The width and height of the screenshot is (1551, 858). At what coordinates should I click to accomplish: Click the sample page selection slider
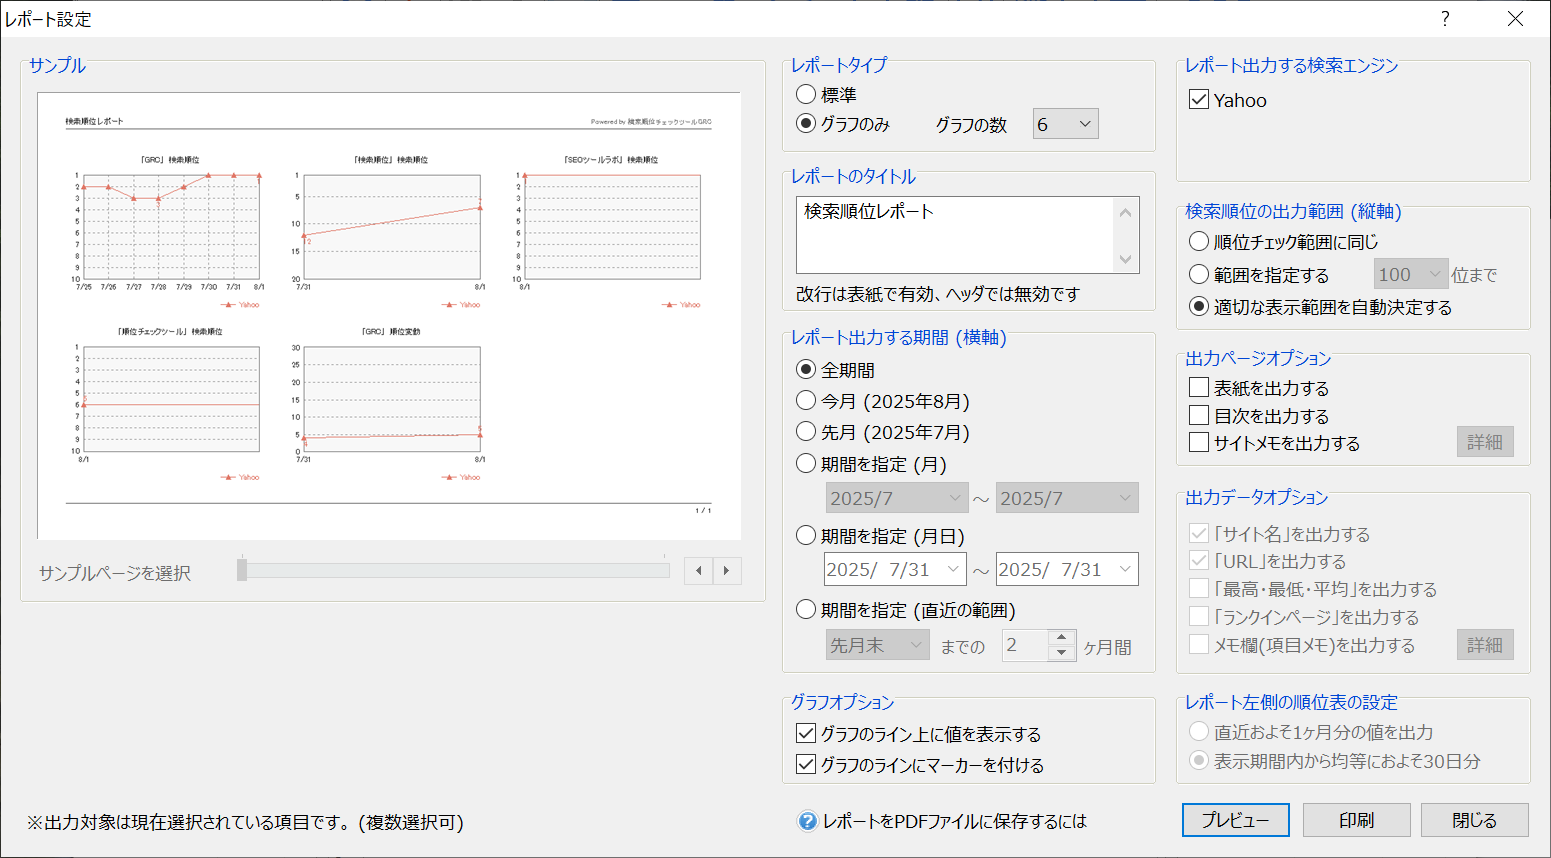455,571
